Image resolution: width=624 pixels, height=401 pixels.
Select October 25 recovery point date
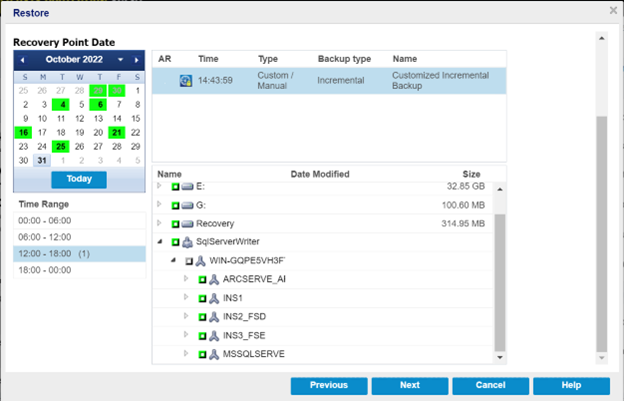60,147
